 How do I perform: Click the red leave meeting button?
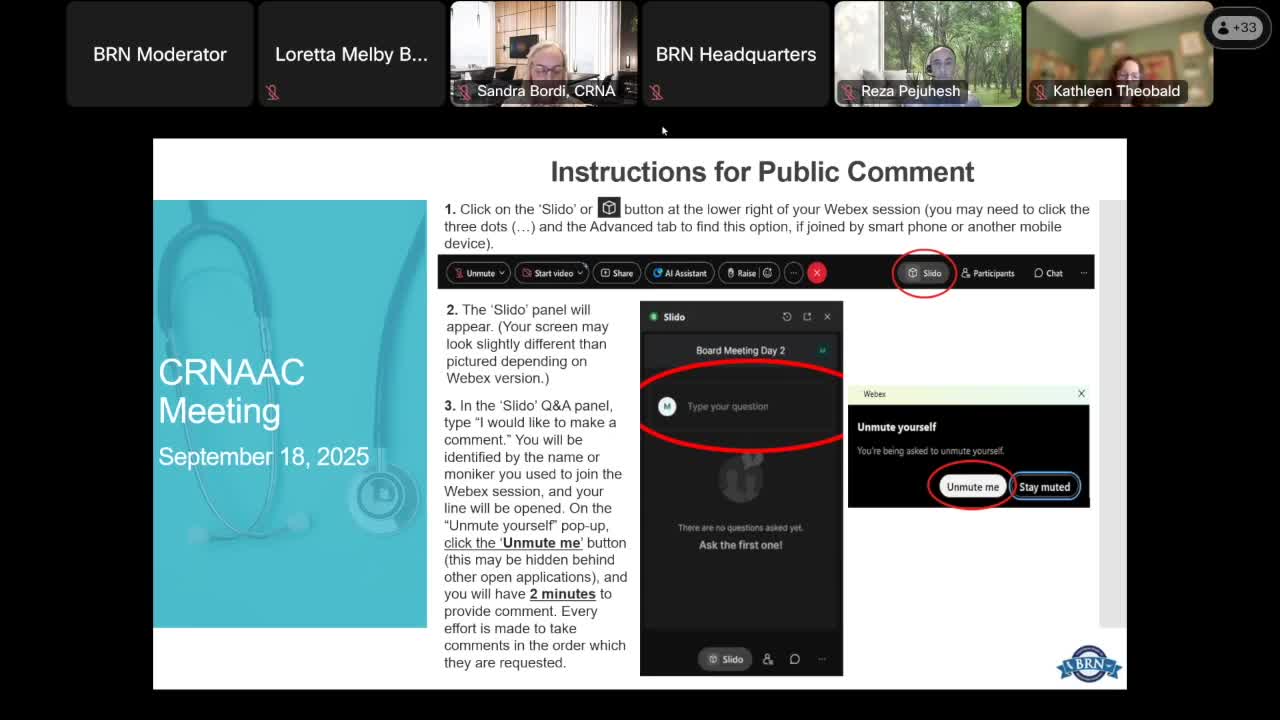click(817, 273)
